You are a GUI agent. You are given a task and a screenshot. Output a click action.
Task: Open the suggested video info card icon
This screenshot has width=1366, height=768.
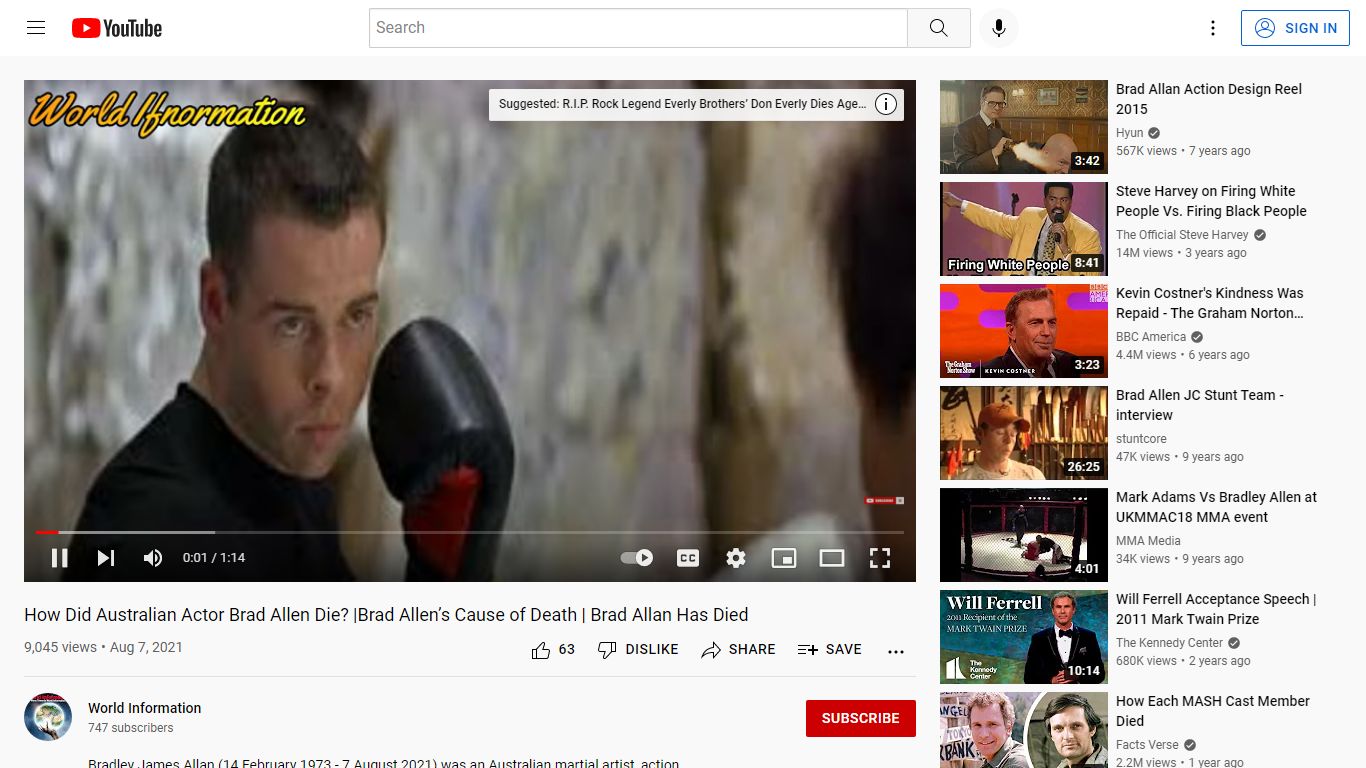click(886, 104)
